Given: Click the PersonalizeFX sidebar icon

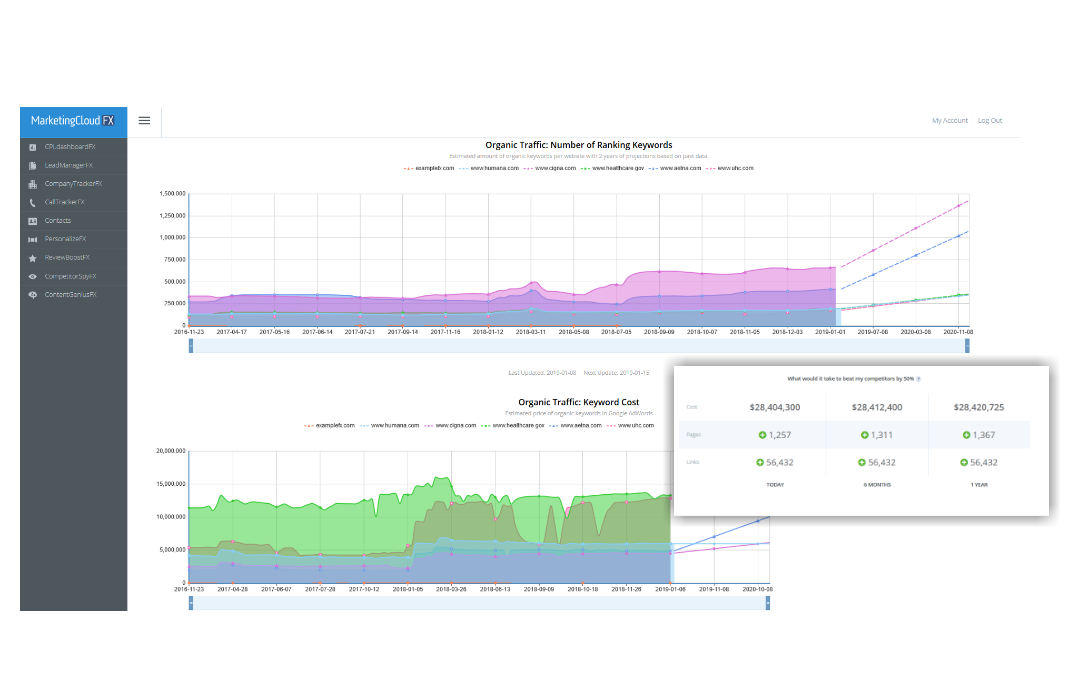Looking at the screenshot, I should click(x=32, y=239).
